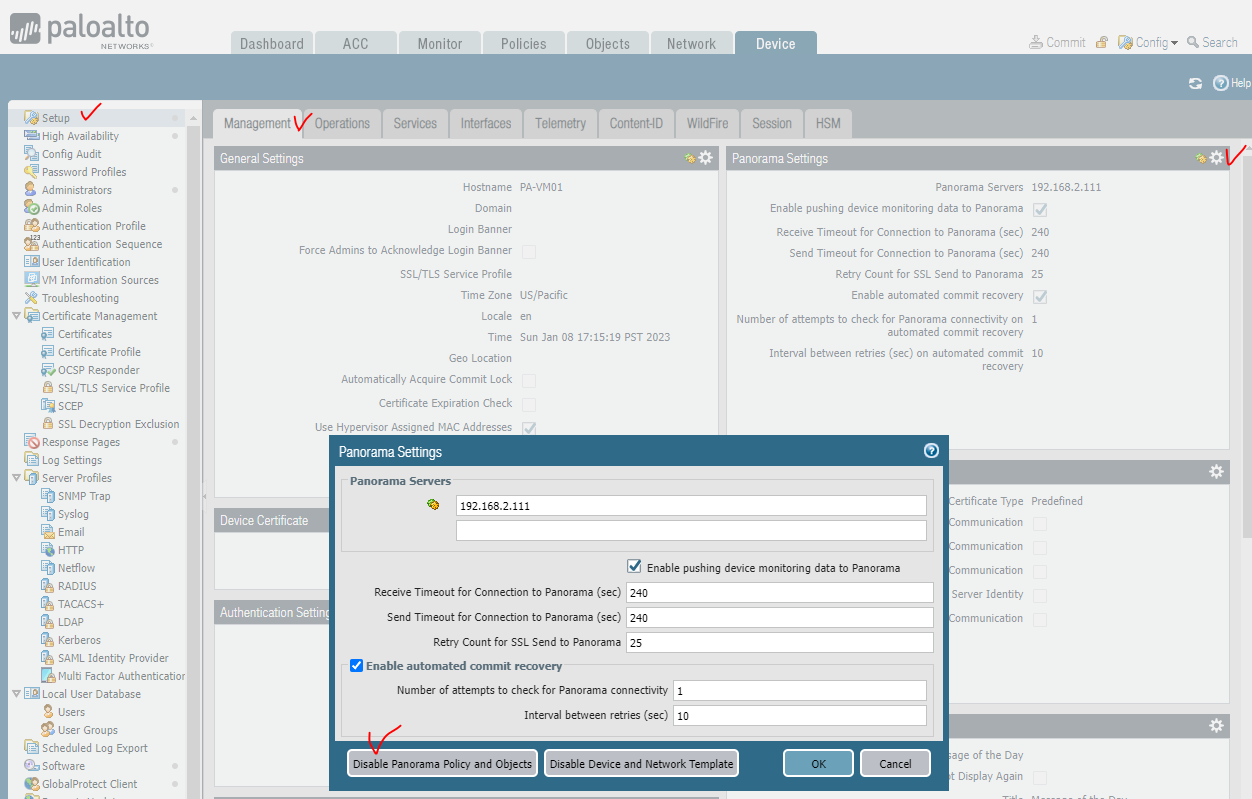Click the refresh icon near Help
The image size is (1252, 799).
point(1195,84)
